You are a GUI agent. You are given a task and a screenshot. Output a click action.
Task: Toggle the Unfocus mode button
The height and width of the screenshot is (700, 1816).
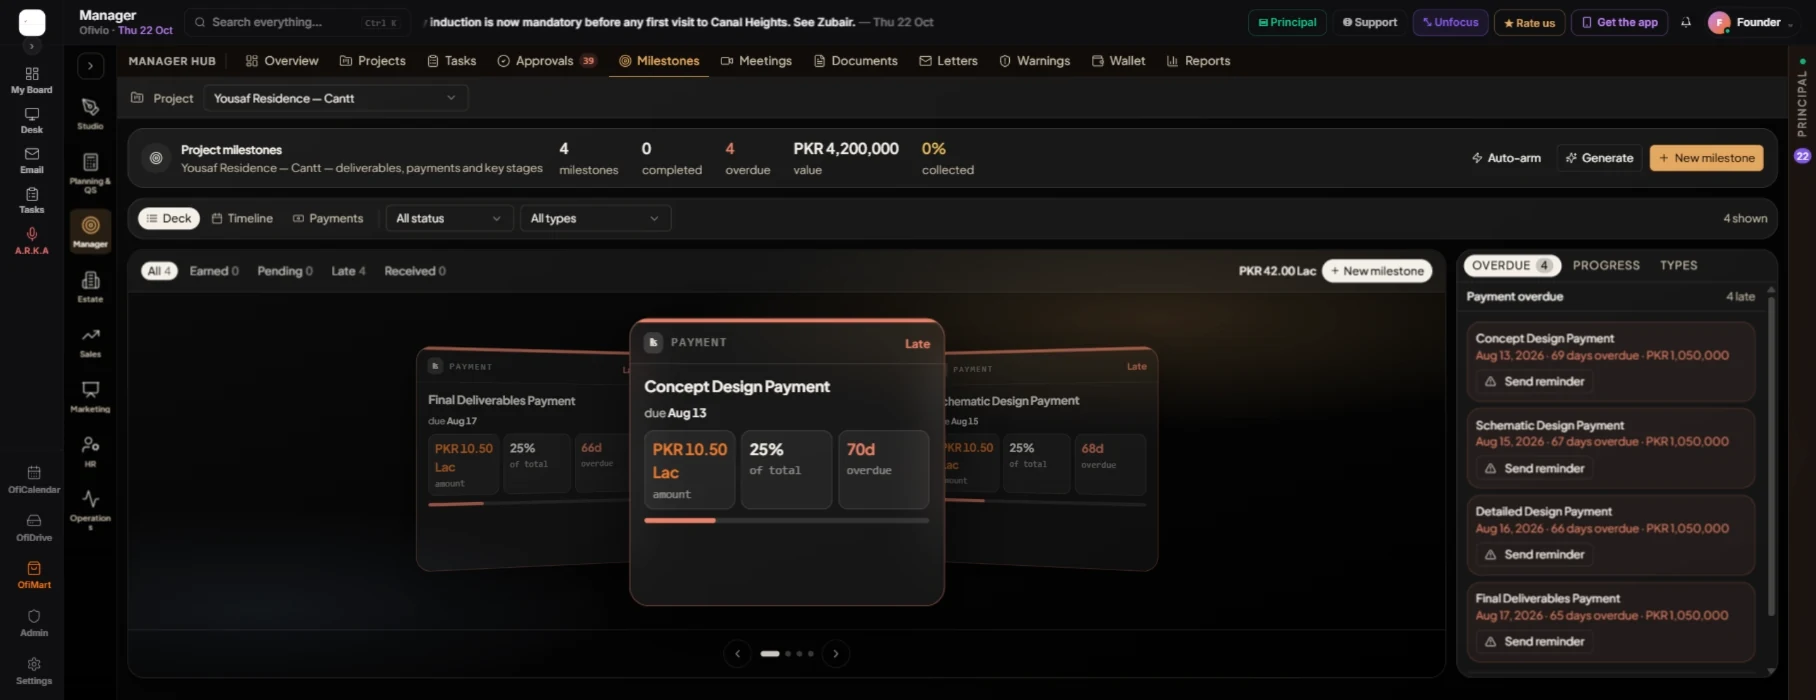[1450, 22]
